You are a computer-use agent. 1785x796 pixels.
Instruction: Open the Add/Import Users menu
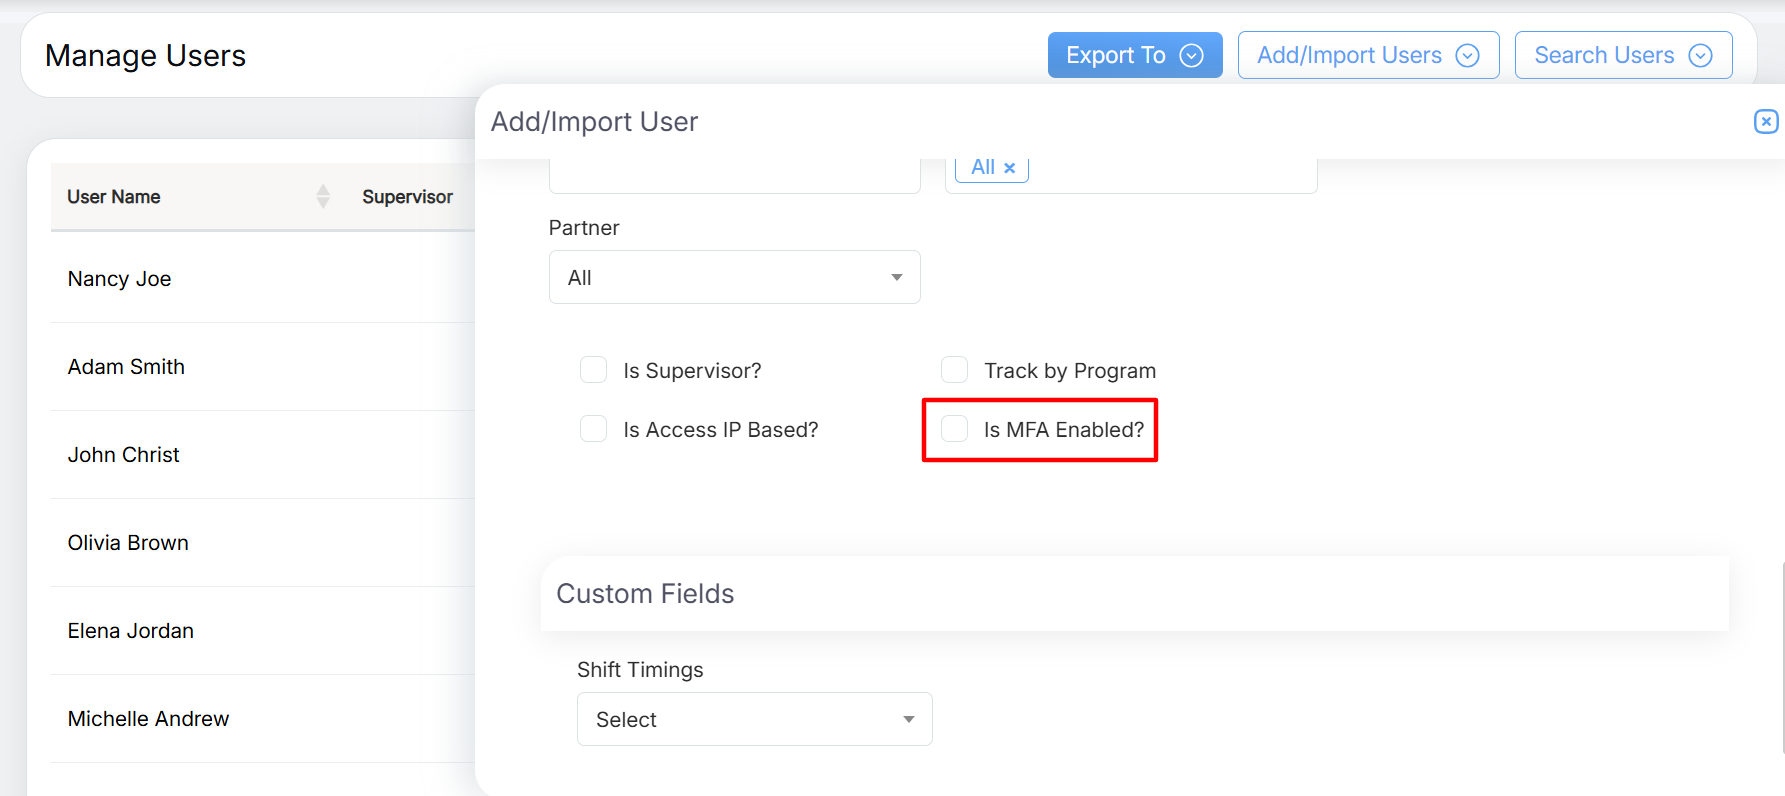(x=1349, y=55)
